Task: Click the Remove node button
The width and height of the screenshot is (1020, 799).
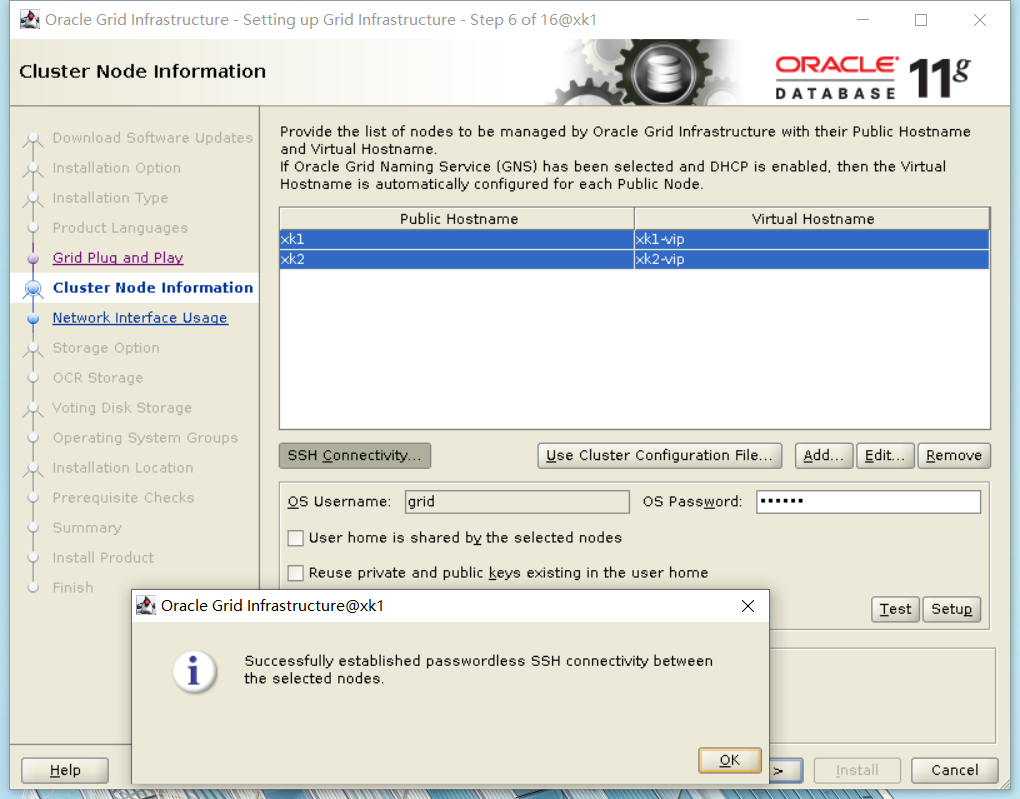Action: (954, 455)
